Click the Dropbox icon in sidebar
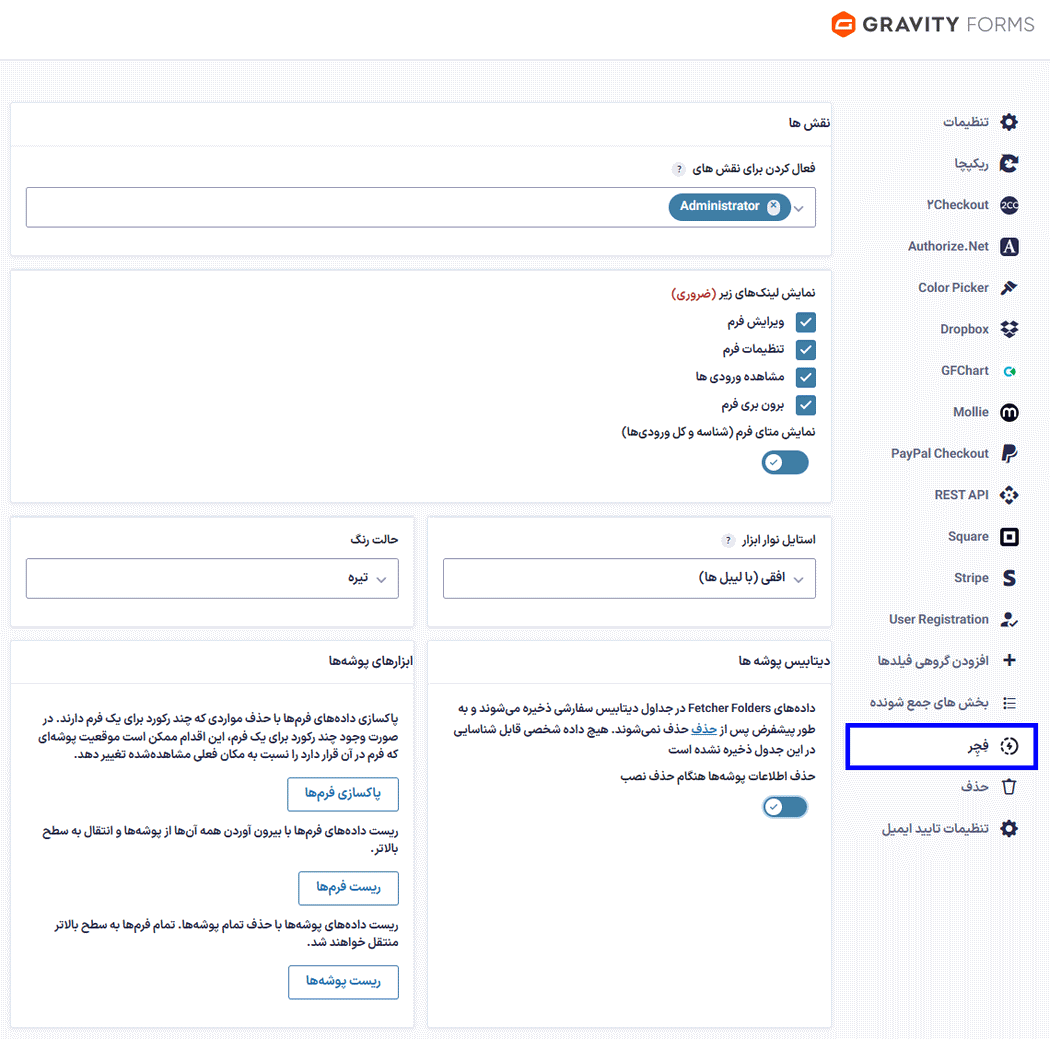 (1009, 329)
